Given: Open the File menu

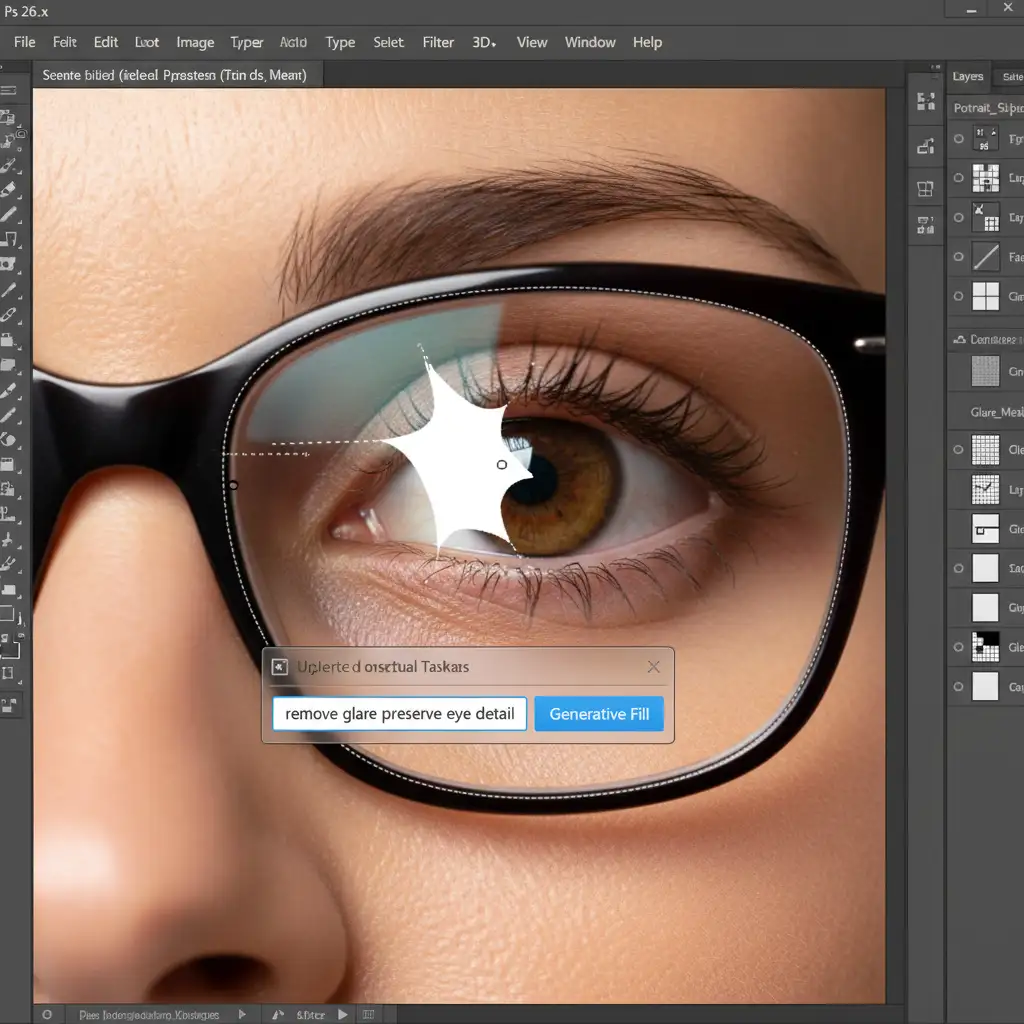Looking at the screenshot, I should coord(25,42).
